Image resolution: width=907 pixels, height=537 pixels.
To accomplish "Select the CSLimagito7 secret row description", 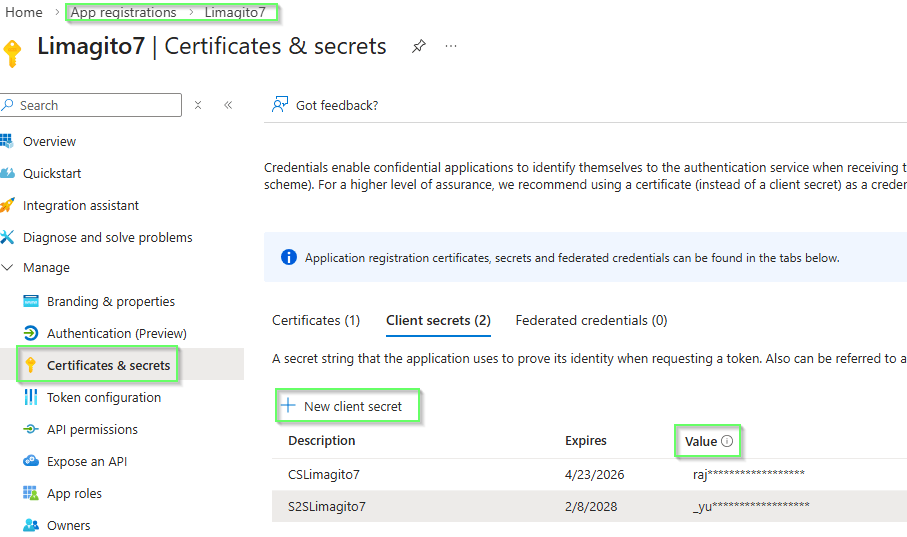I will pyautogui.click(x=324, y=475).
